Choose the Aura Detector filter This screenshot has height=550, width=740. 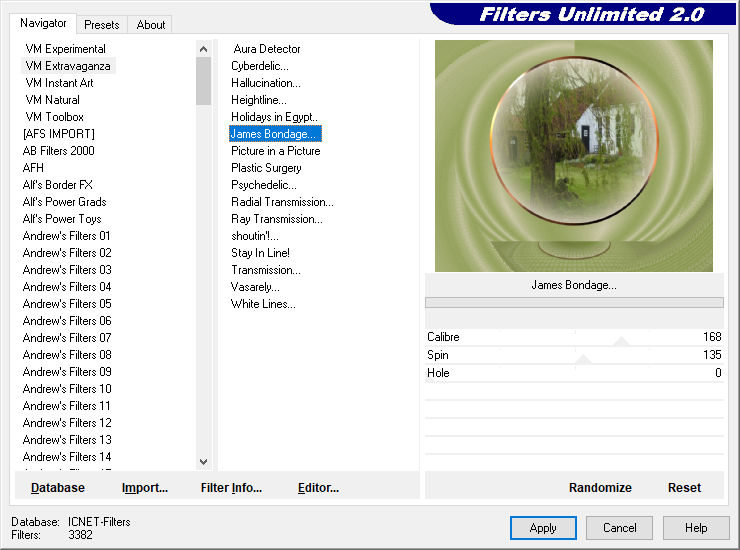click(x=267, y=49)
